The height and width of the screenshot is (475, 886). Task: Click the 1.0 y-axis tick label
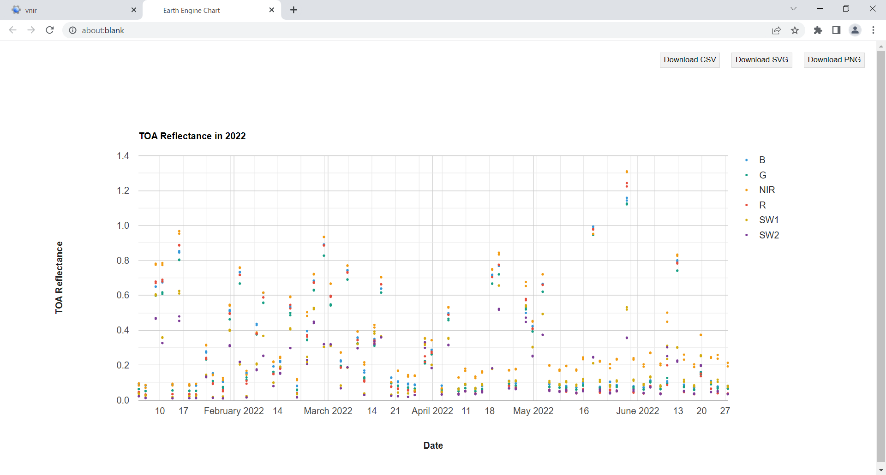(x=123, y=225)
